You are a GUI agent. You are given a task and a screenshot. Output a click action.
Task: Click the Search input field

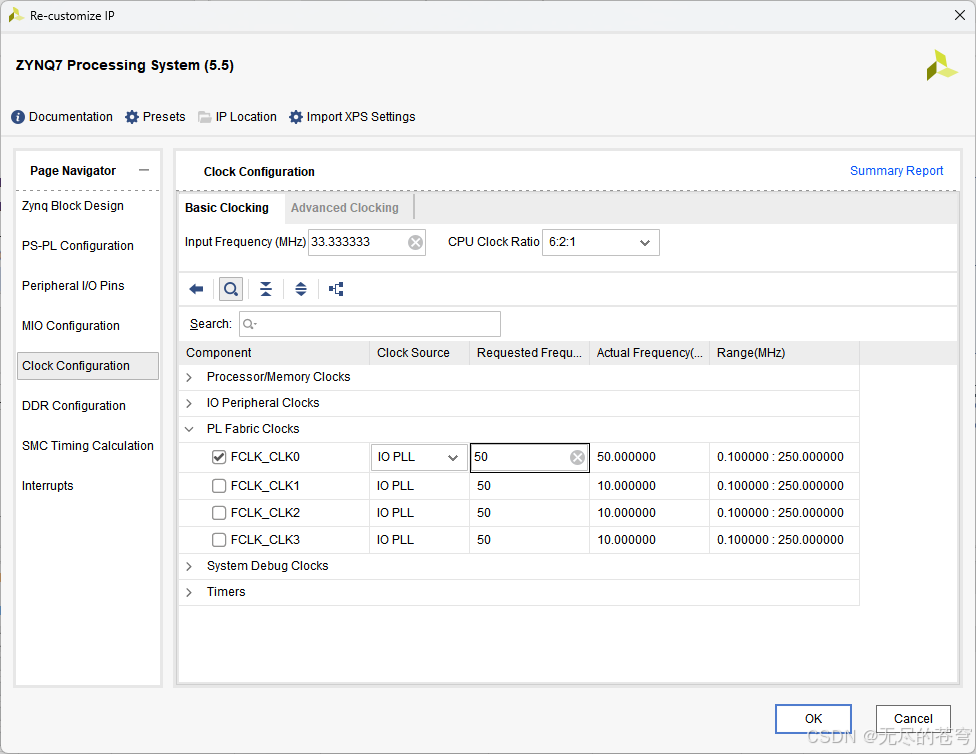click(x=370, y=324)
